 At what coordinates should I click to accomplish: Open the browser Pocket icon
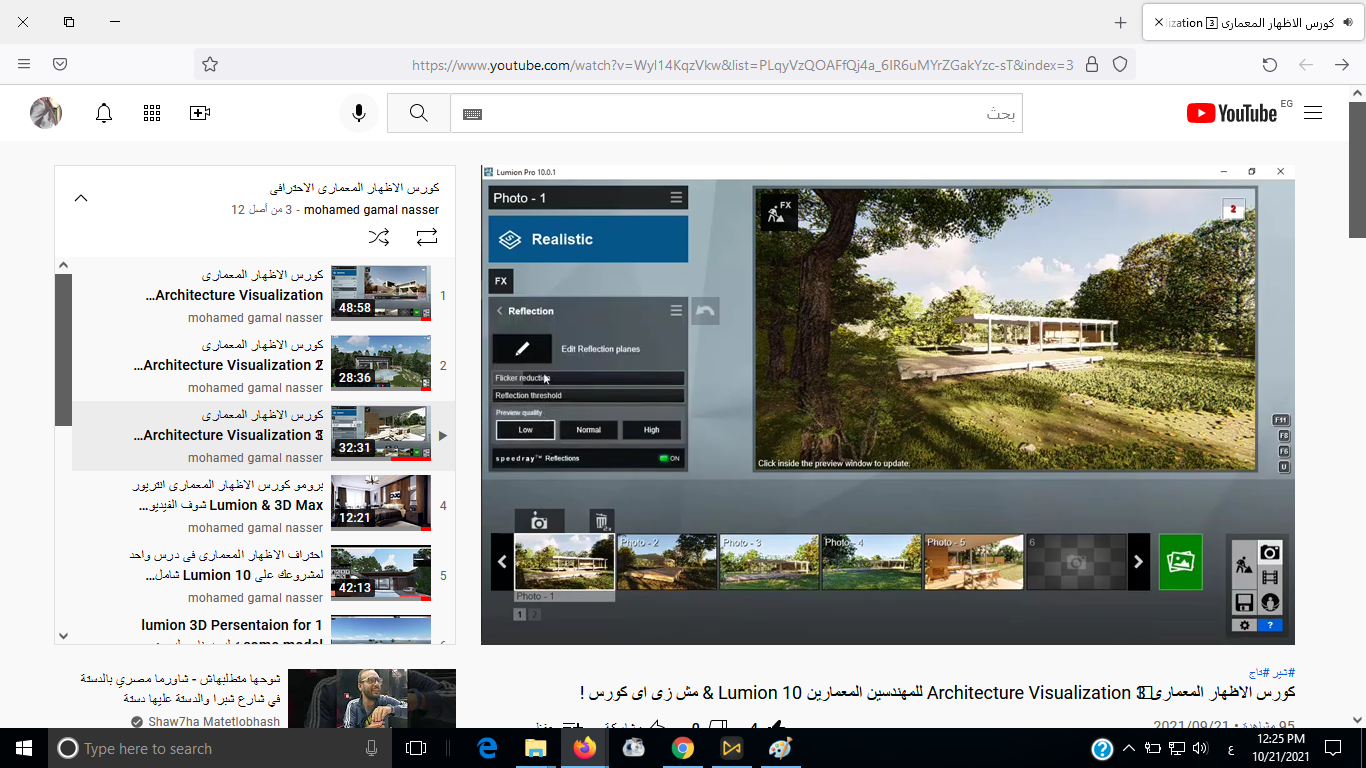pyautogui.click(x=60, y=64)
